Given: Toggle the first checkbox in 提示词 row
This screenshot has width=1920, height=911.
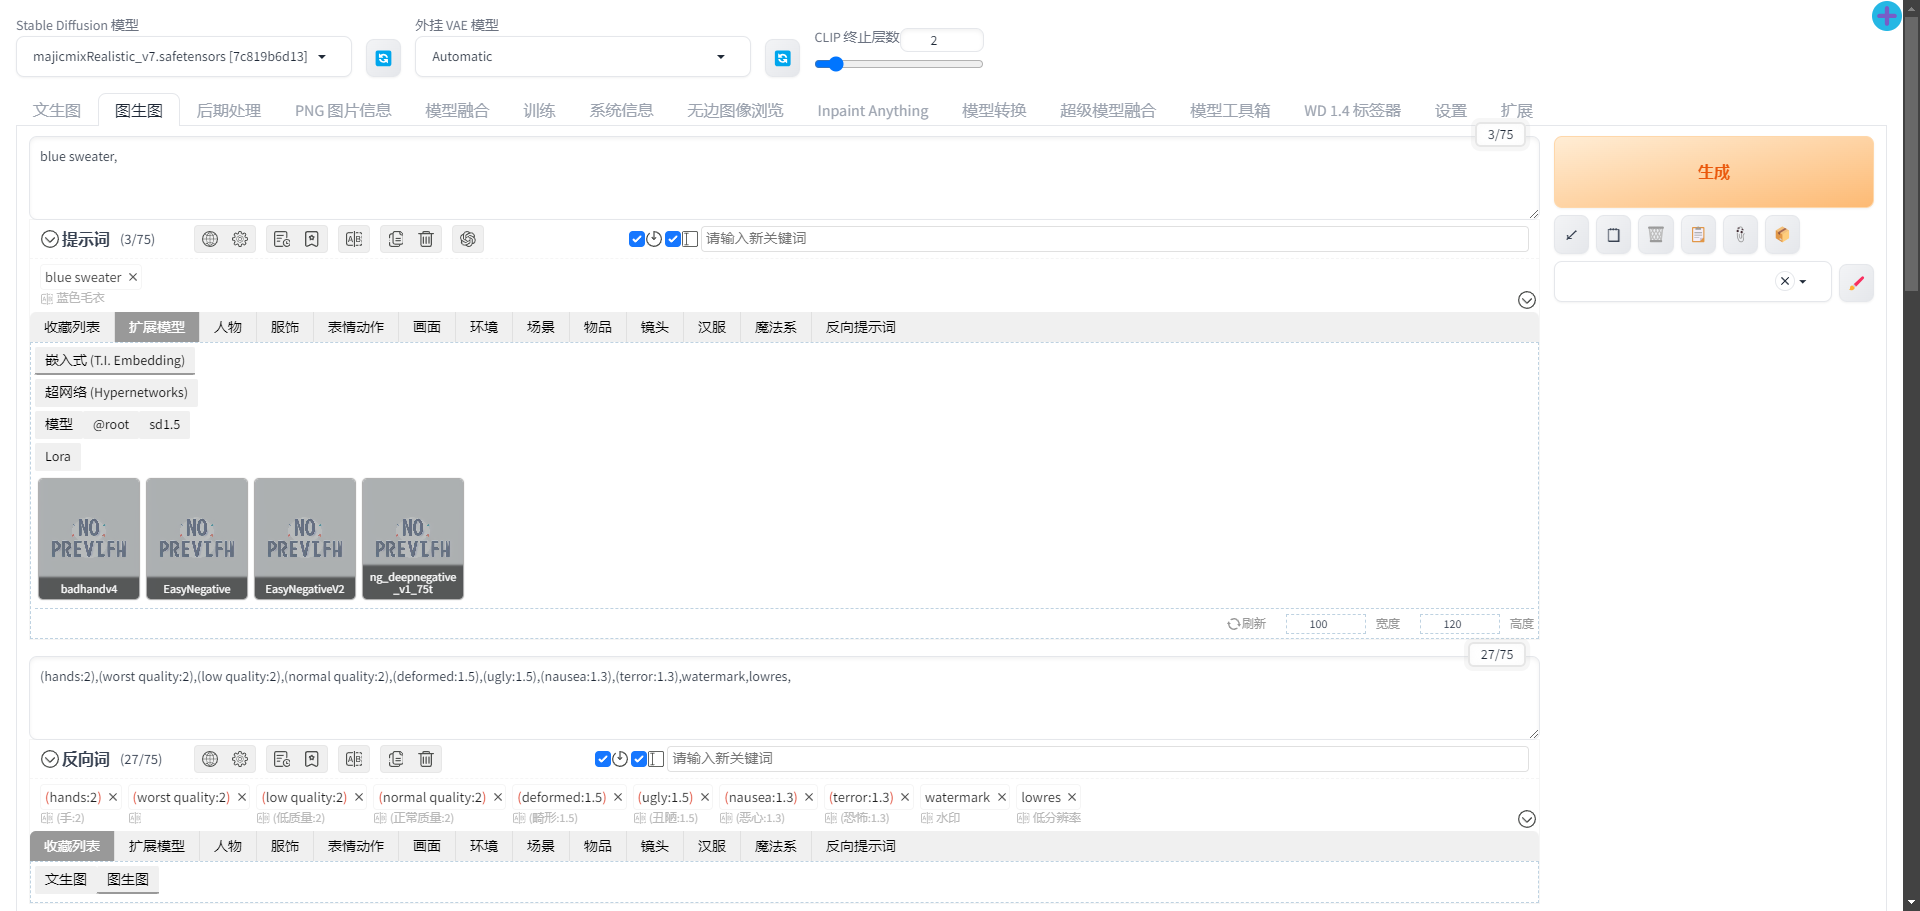Looking at the screenshot, I should pyautogui.click(x=636, y=239).
